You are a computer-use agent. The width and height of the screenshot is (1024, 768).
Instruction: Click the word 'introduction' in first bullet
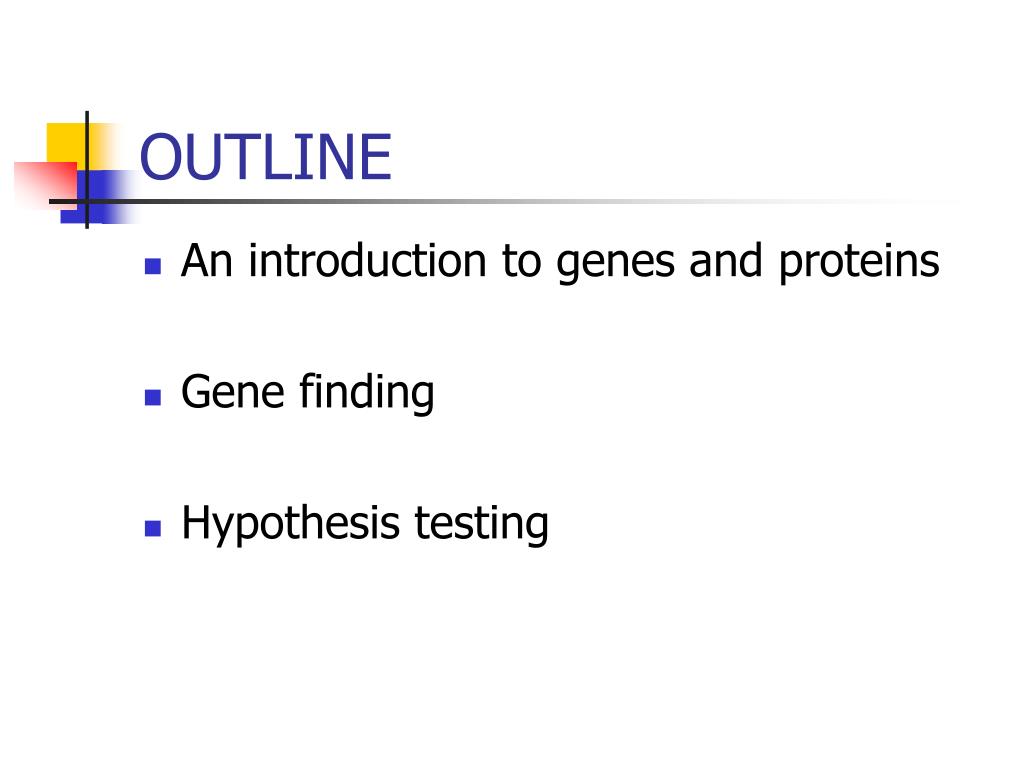click(x=368, y=261)
